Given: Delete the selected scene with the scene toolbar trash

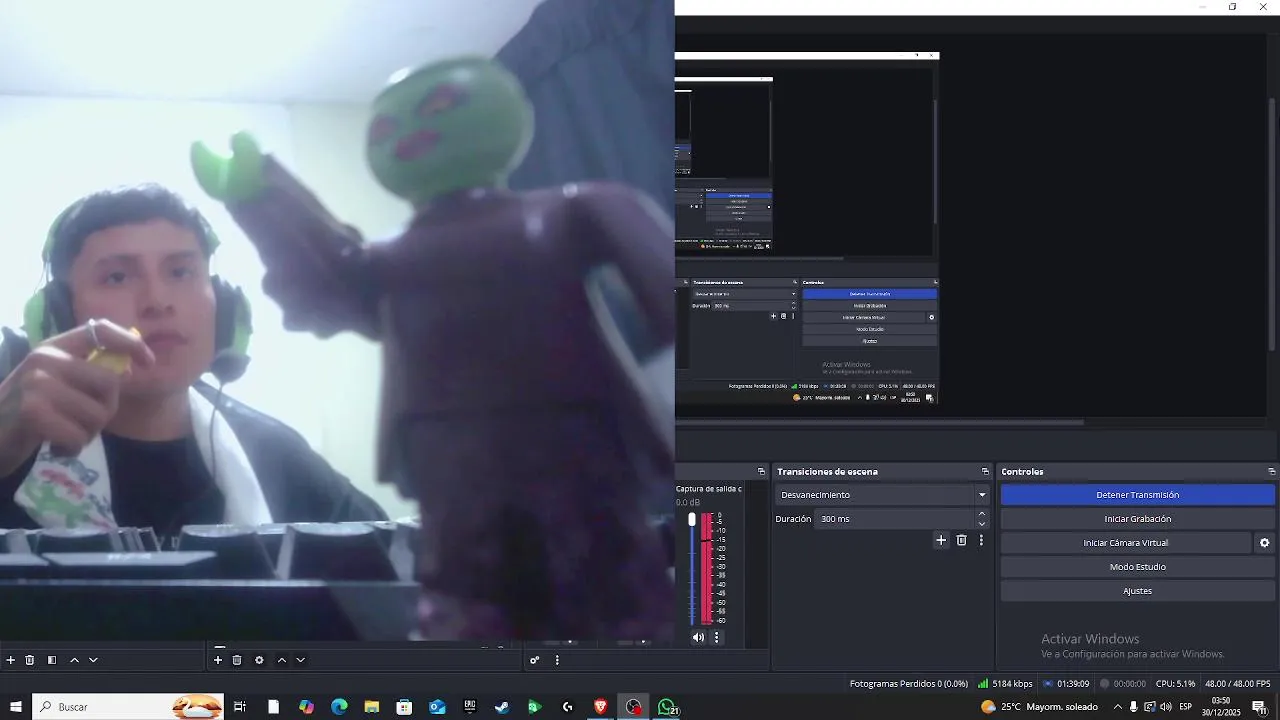Looking at the screenshot, I should tap(30, 660).
